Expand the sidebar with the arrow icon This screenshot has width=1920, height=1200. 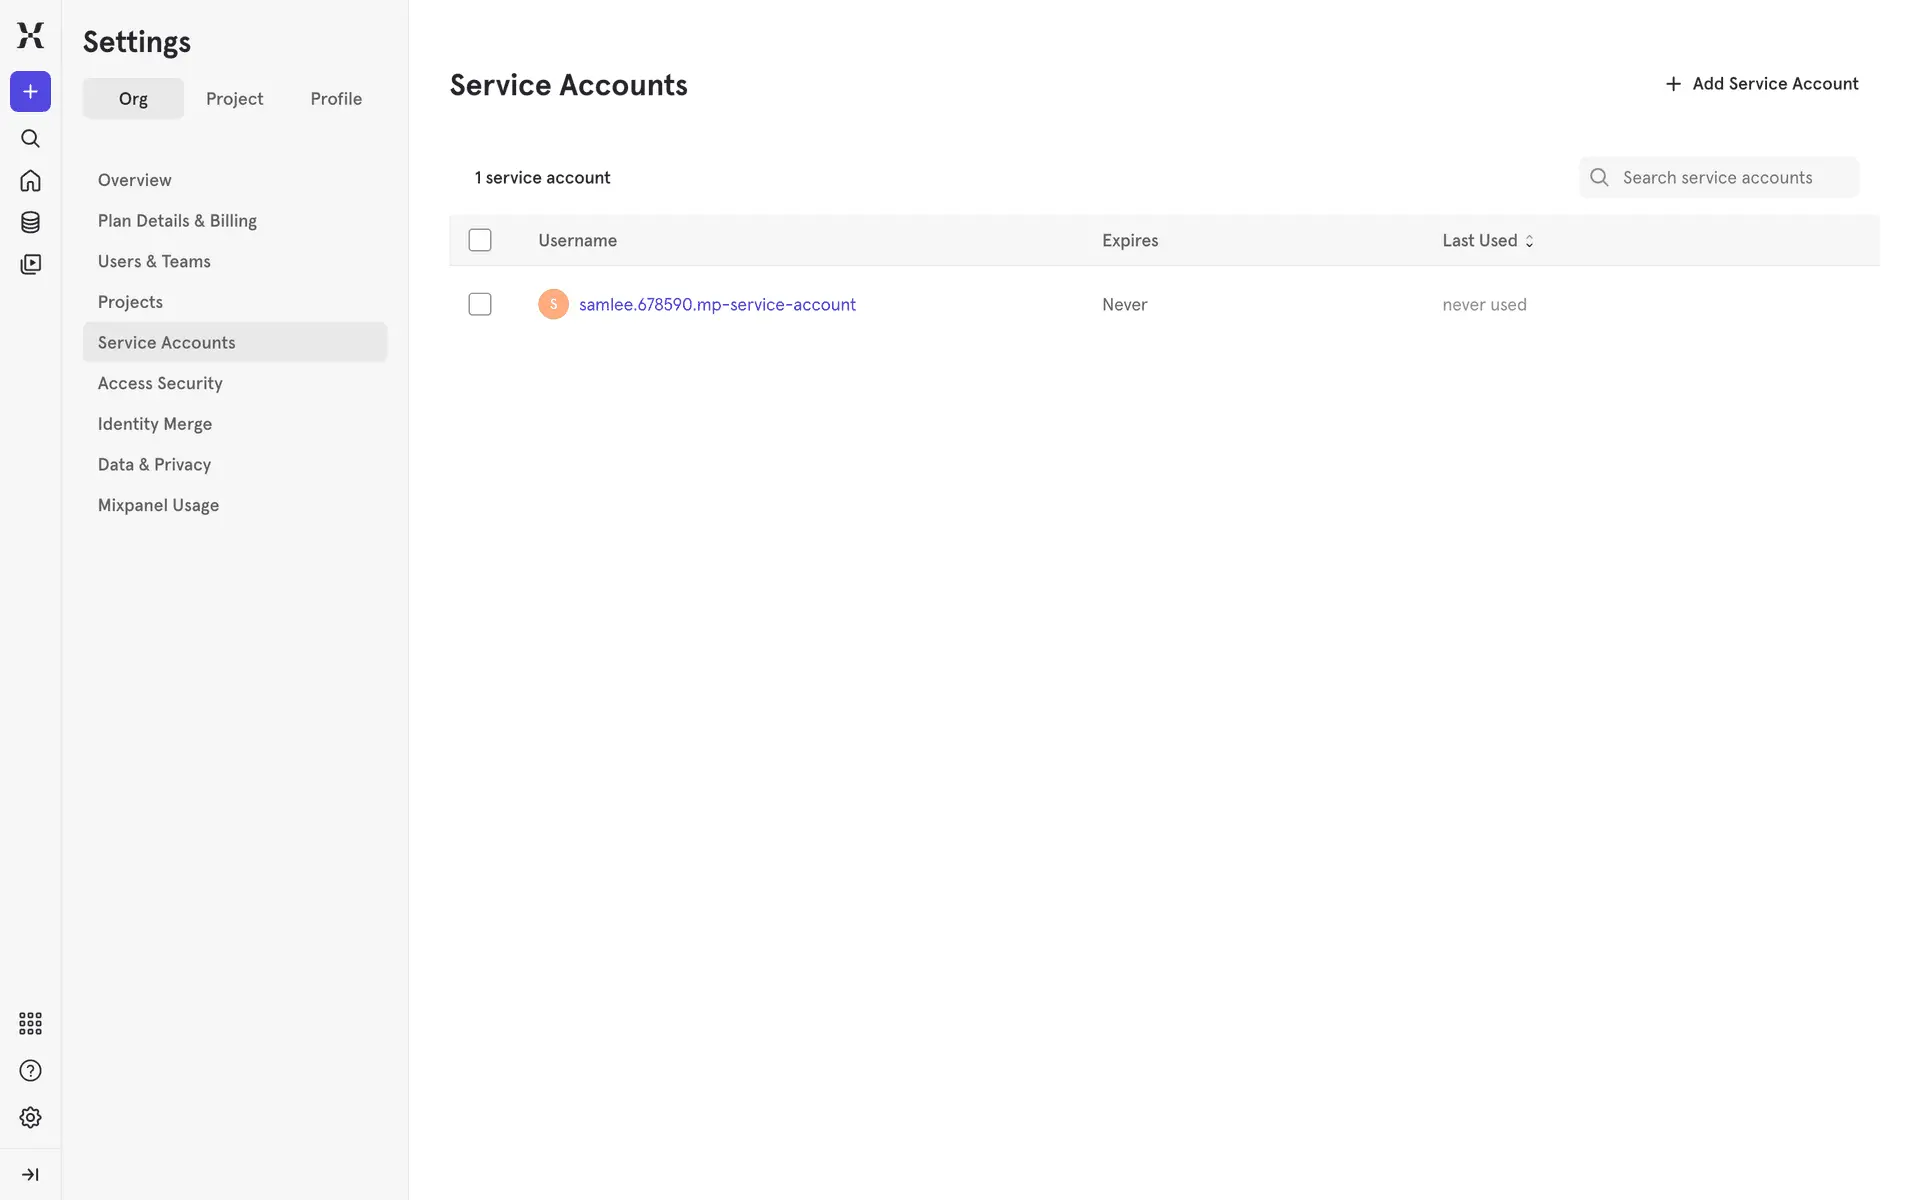tap(30, 1174)
